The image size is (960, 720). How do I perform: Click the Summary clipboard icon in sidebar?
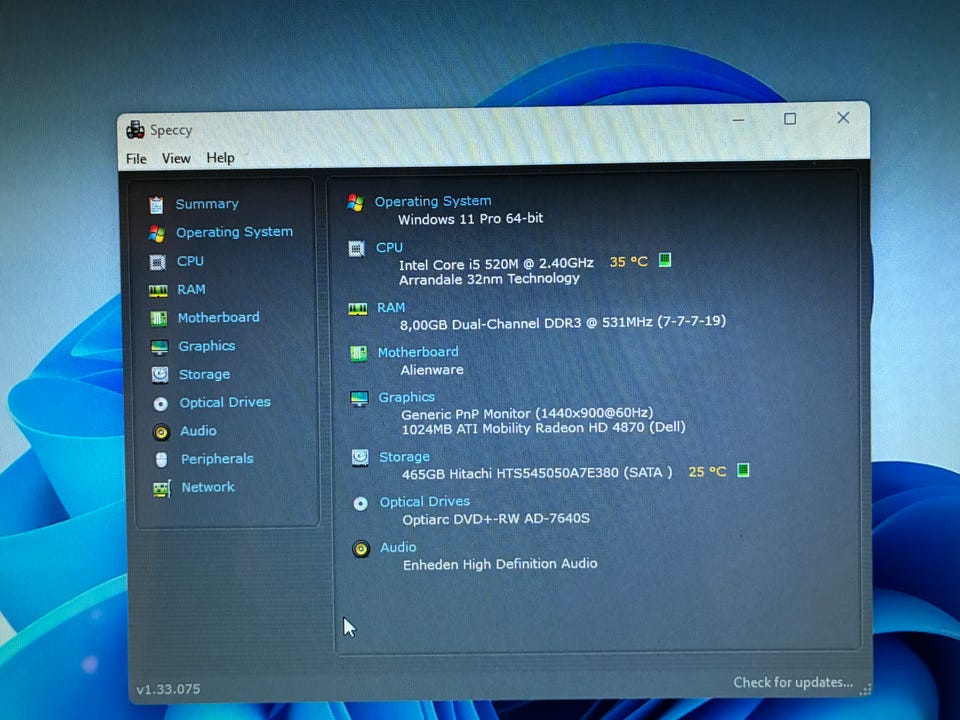click(156, 204)
